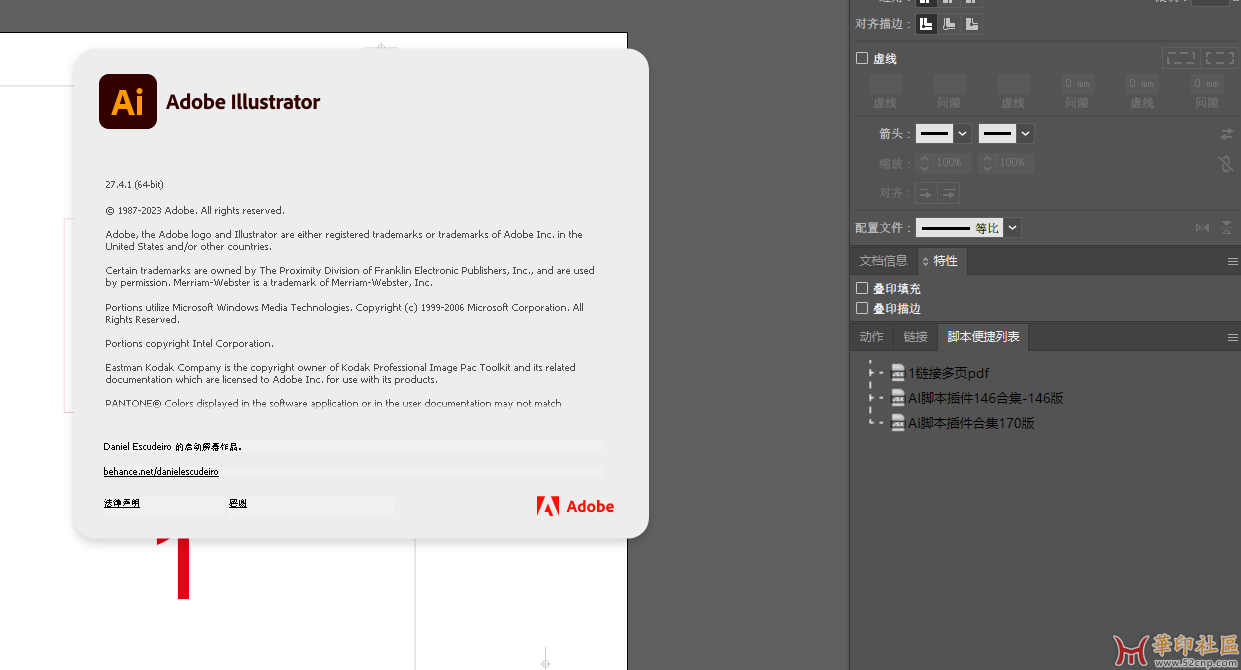This screenshot has height=670, width=1241.
Task: Swap start and end arrowheads
Action: pos(1227,133)
